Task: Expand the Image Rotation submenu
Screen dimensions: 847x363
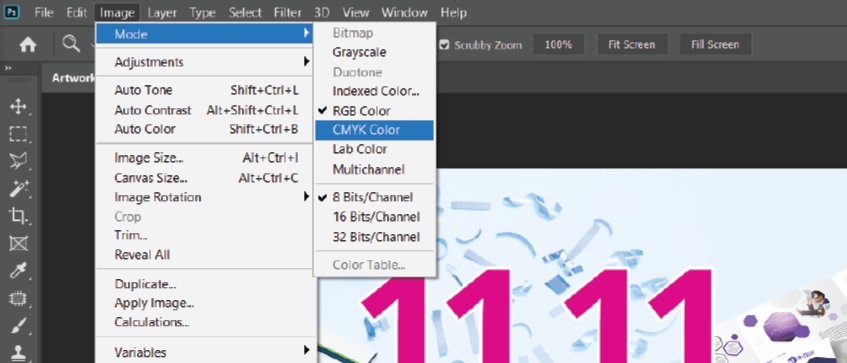Action: coord(206,197)
